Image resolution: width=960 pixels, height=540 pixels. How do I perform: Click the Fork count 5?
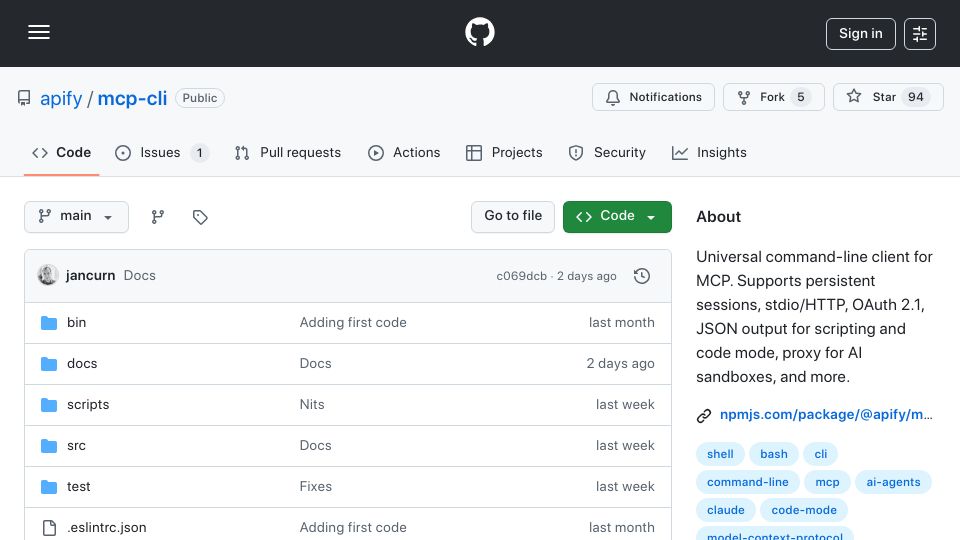pos(800,97)
